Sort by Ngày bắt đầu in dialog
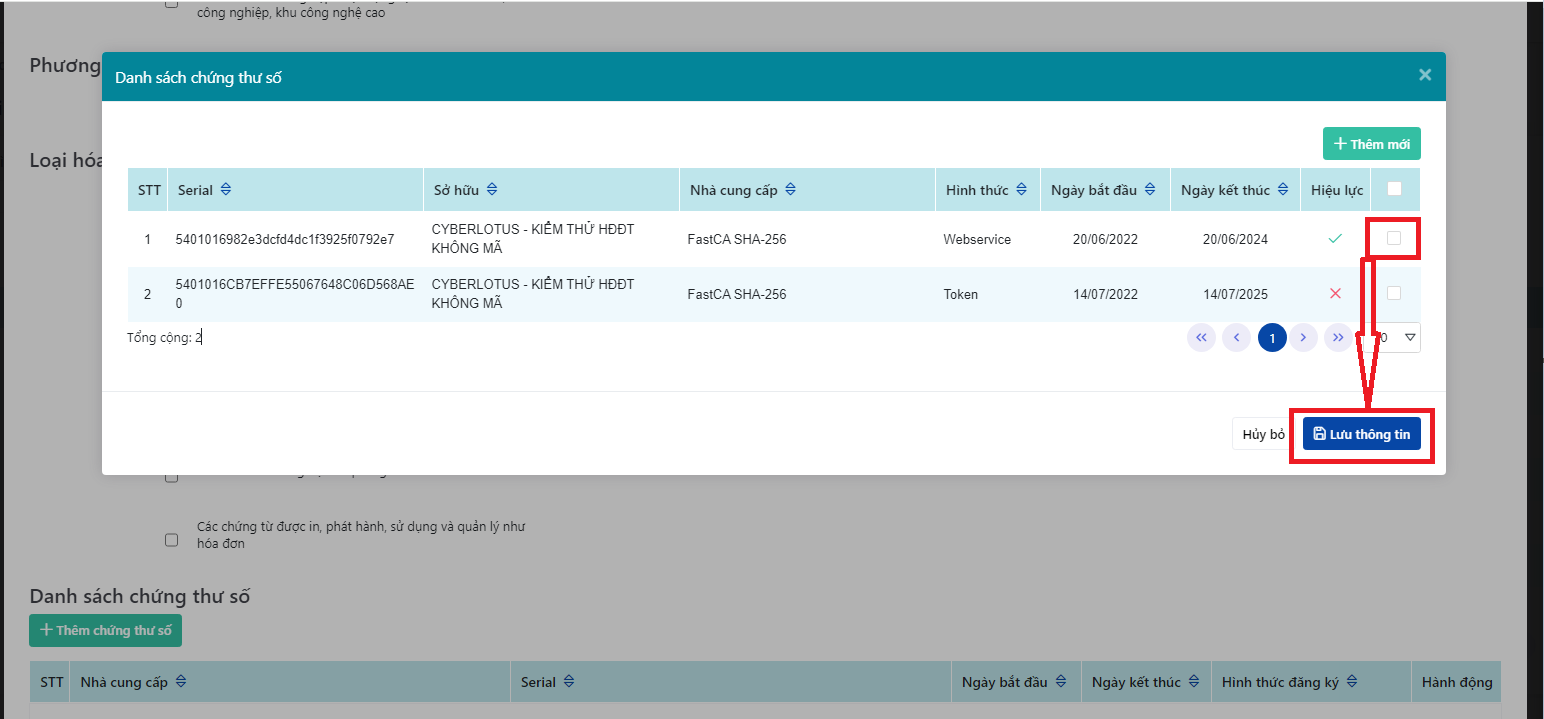 pyautogui.click(x=1150, y=190)
